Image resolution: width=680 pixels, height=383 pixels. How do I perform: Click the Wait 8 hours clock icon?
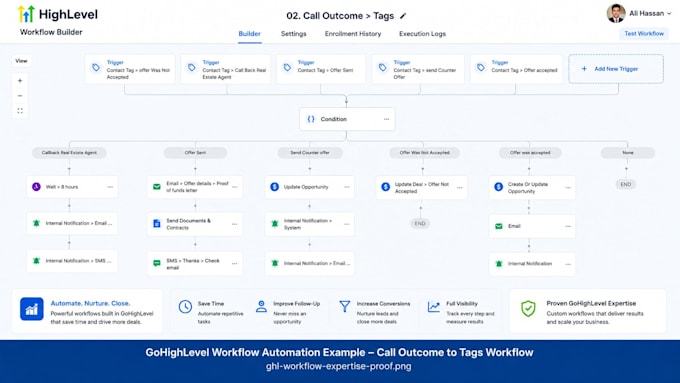tap(36, 187)
